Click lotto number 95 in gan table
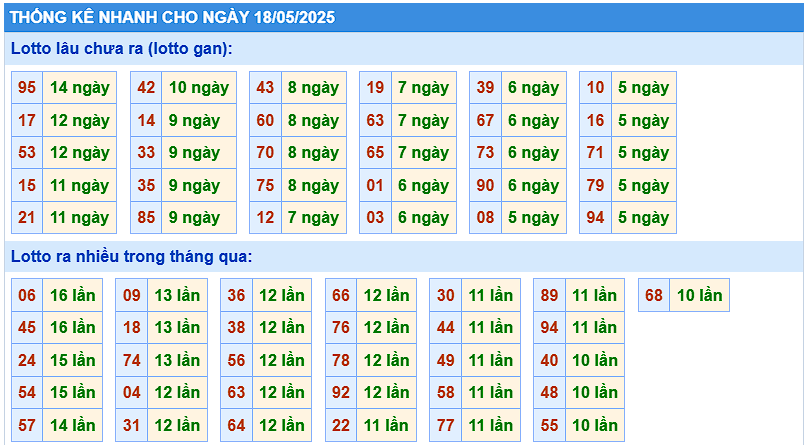The height and width of the screenshot is (445, 811). 27,87
